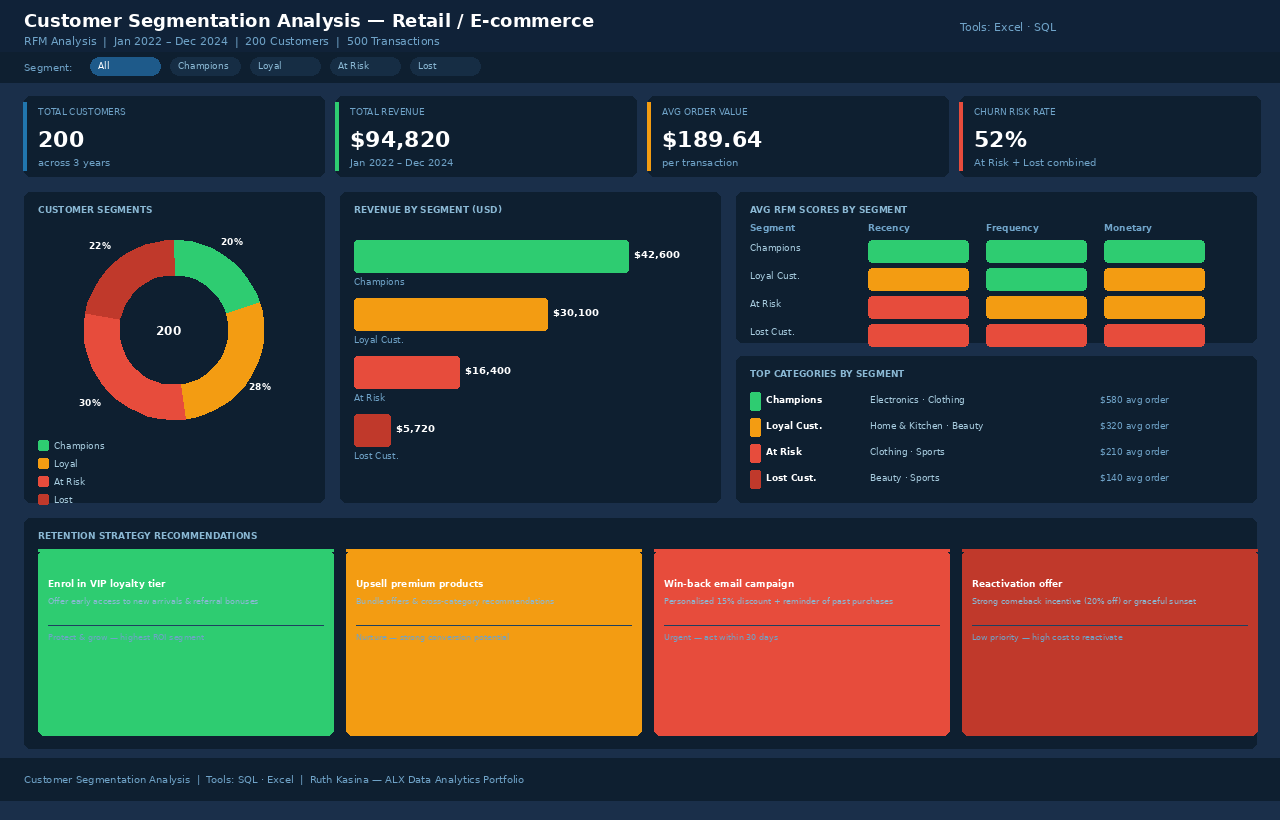The height and width of the screenshot is (820, 1280).
Task: Click the Loyal Cust. Frequency green cell
Action: tap(1036, 280)
